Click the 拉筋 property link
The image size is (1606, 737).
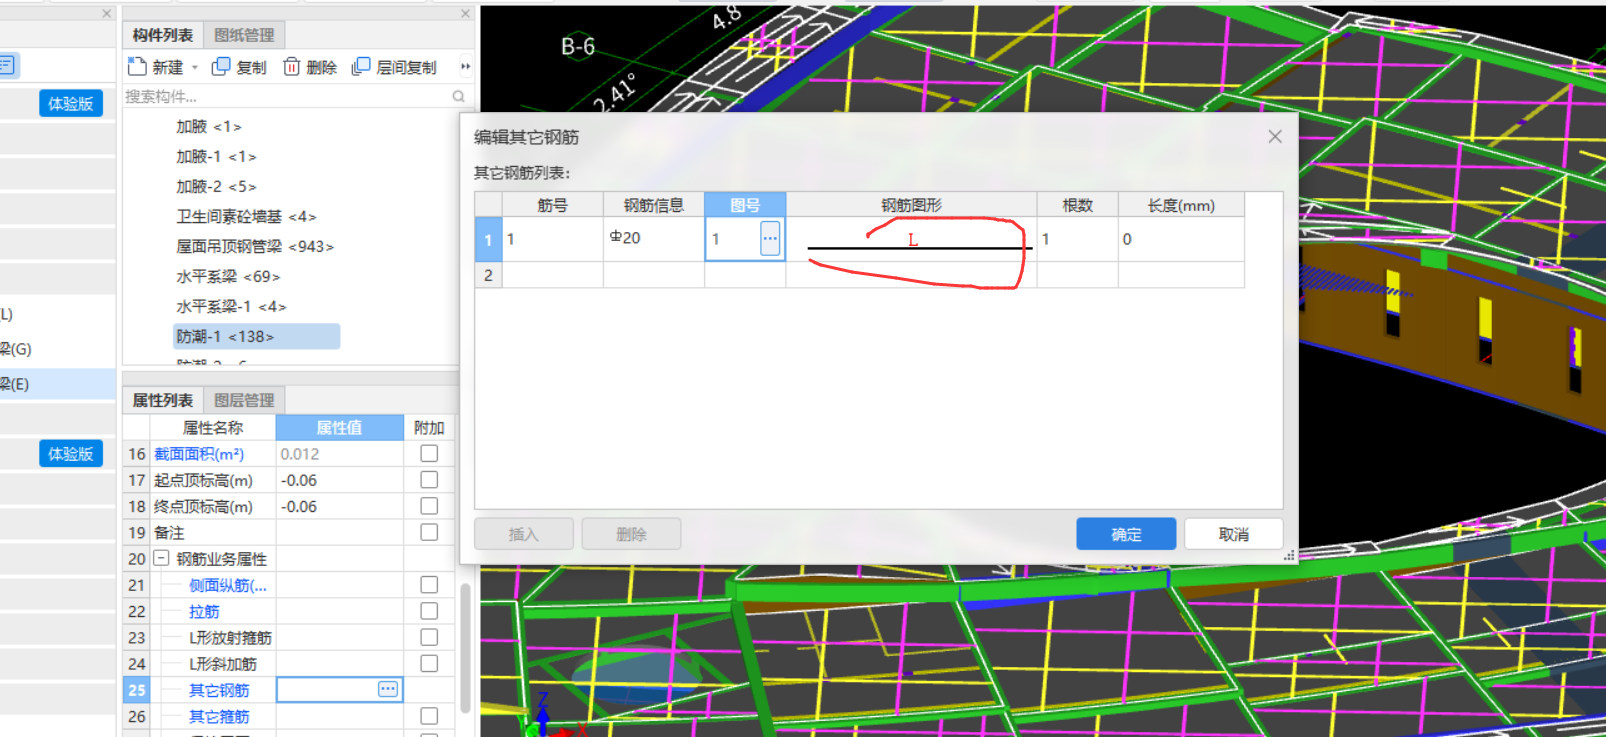pyautogui.click(x=204, y=611)
